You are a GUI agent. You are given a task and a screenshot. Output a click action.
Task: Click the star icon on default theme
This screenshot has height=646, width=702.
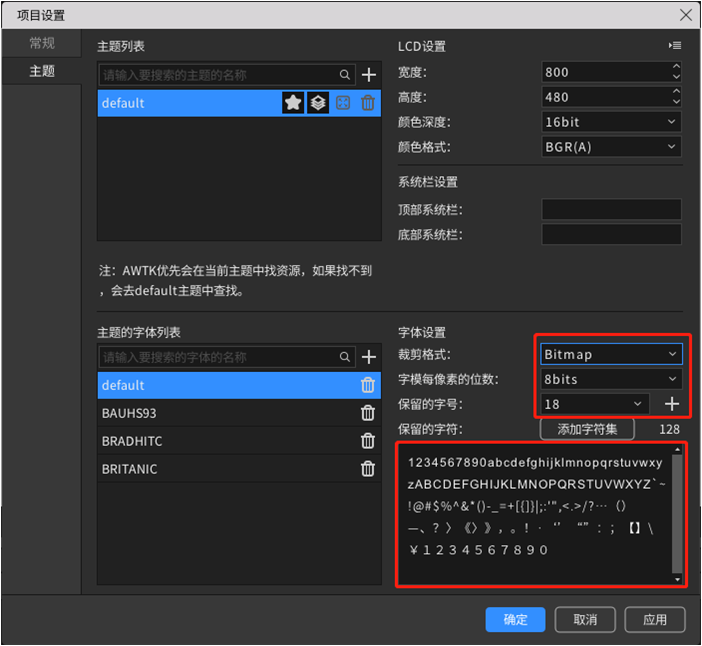[293, 103]
